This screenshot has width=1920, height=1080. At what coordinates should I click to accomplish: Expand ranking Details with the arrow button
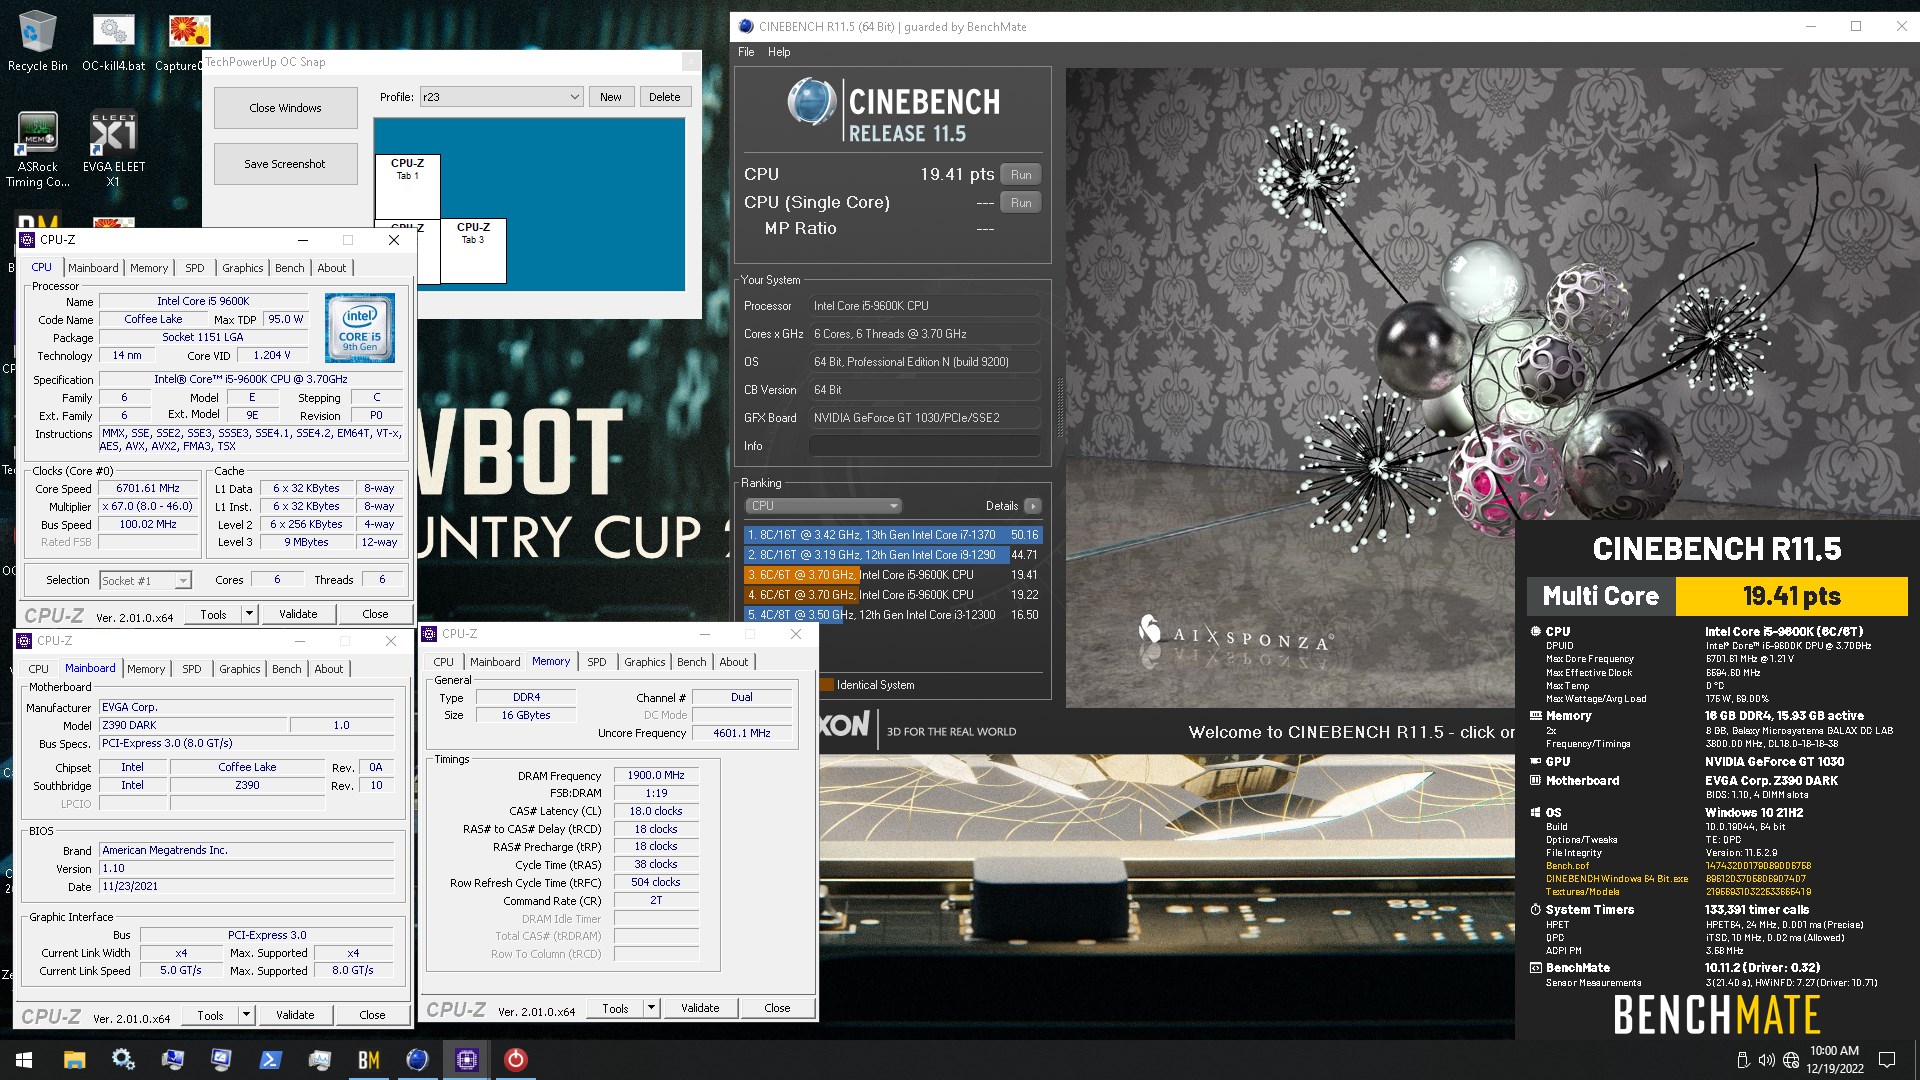1033,506
